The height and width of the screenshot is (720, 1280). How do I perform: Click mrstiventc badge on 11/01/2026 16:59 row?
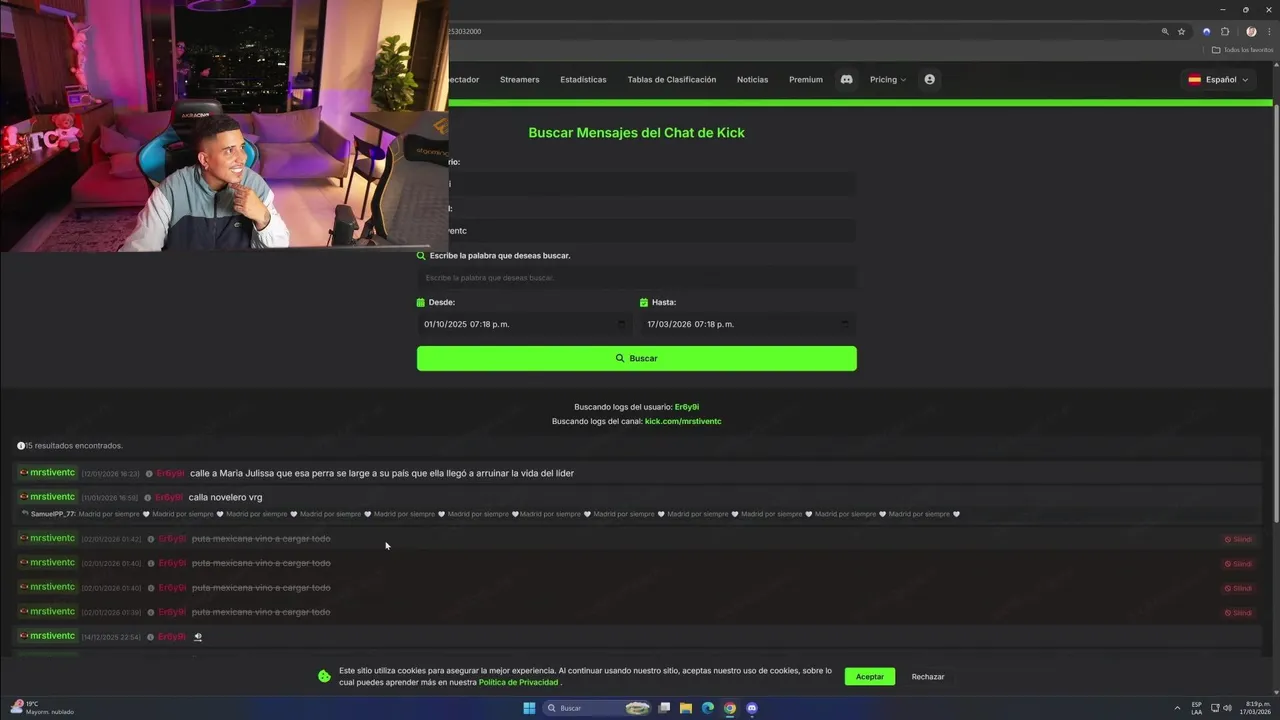point(47,497)
